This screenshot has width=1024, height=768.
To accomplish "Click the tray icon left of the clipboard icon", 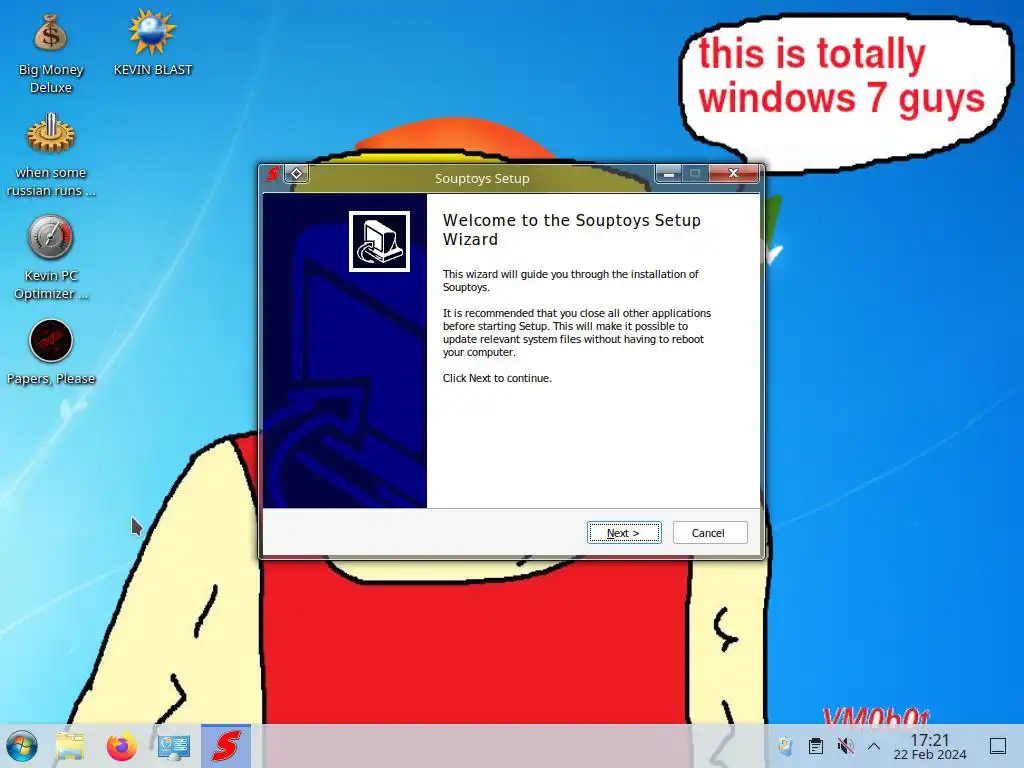I will point(785,746).
